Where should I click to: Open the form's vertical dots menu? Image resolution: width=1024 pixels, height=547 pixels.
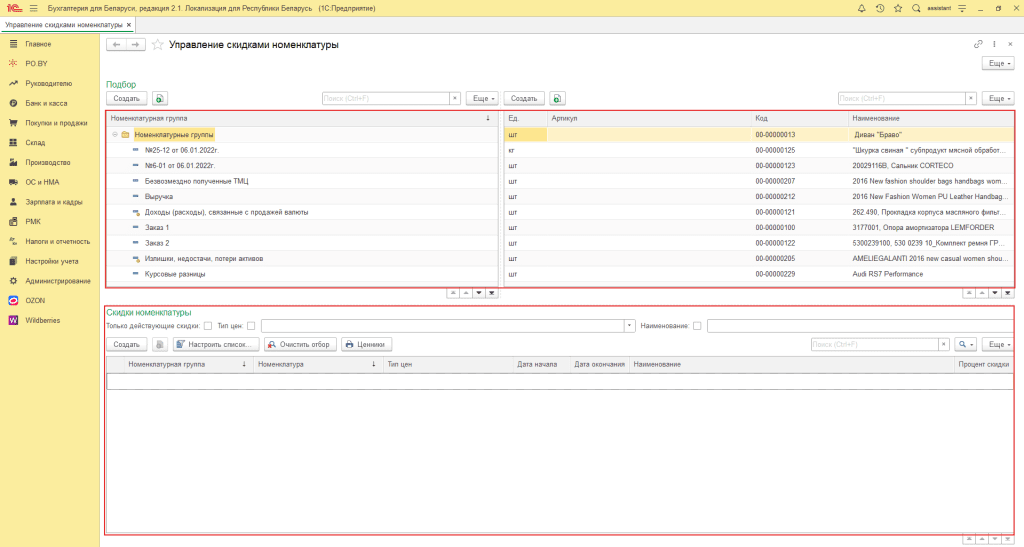coord(994,44)
